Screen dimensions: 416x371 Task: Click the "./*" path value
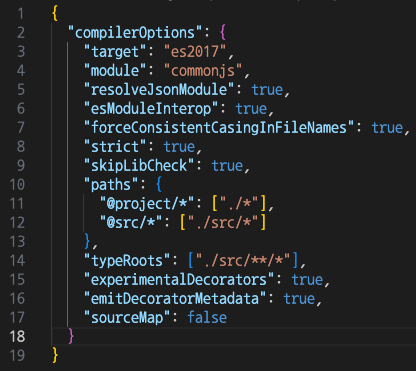click(239, 203)
